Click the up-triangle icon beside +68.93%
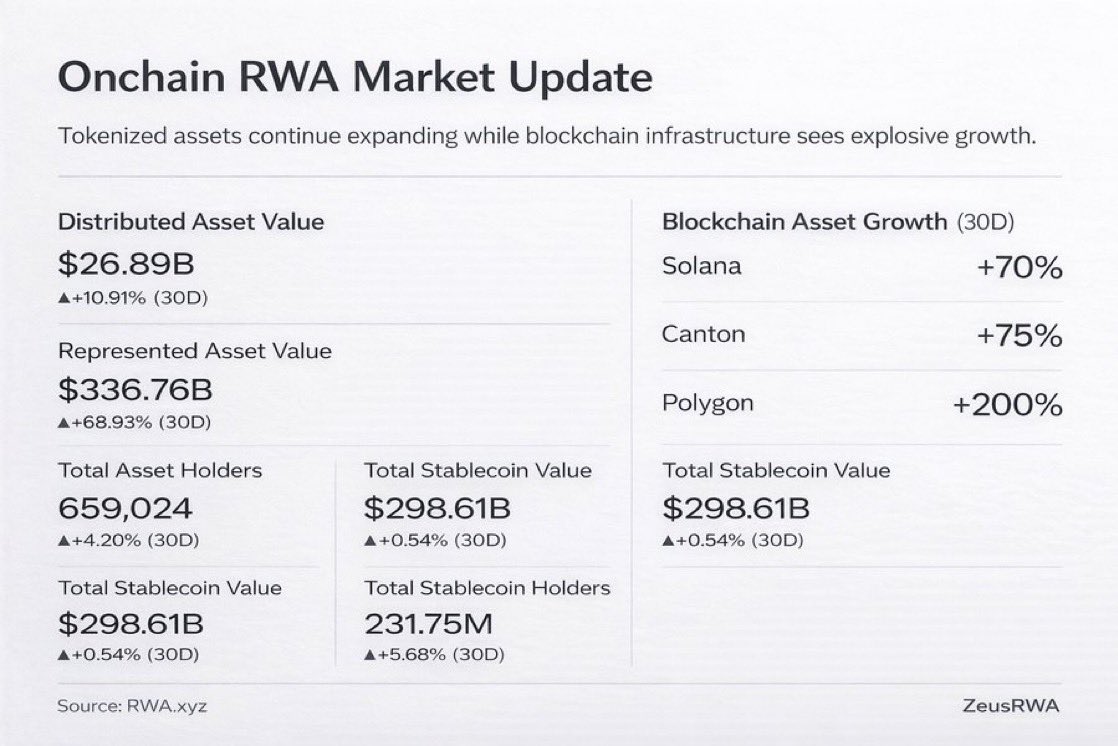This screenshot has width=1118, height=746. (63, 422)
